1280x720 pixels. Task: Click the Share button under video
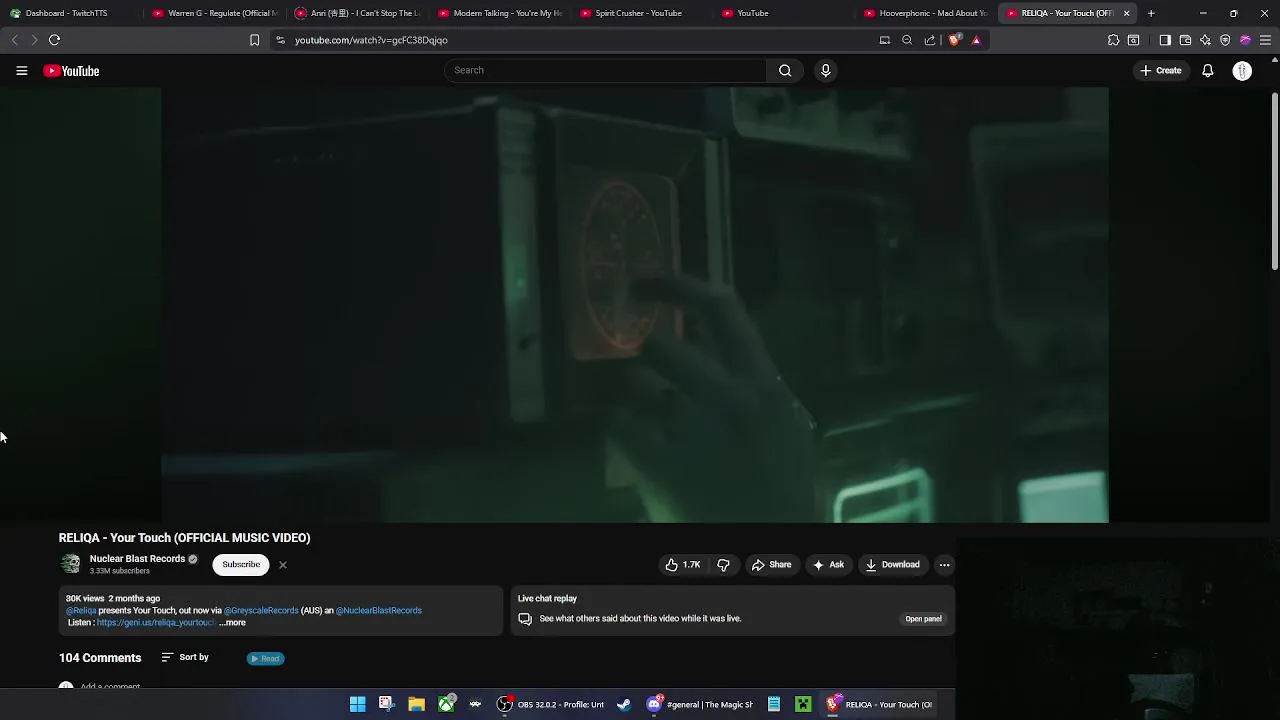pos(771,565)
